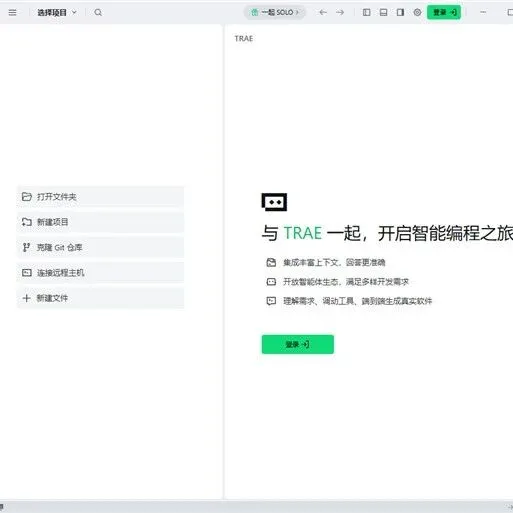The image size is (513, 513).
Task: Select 克隆 Git 仓库 option
Action: [x=100, y=247]
